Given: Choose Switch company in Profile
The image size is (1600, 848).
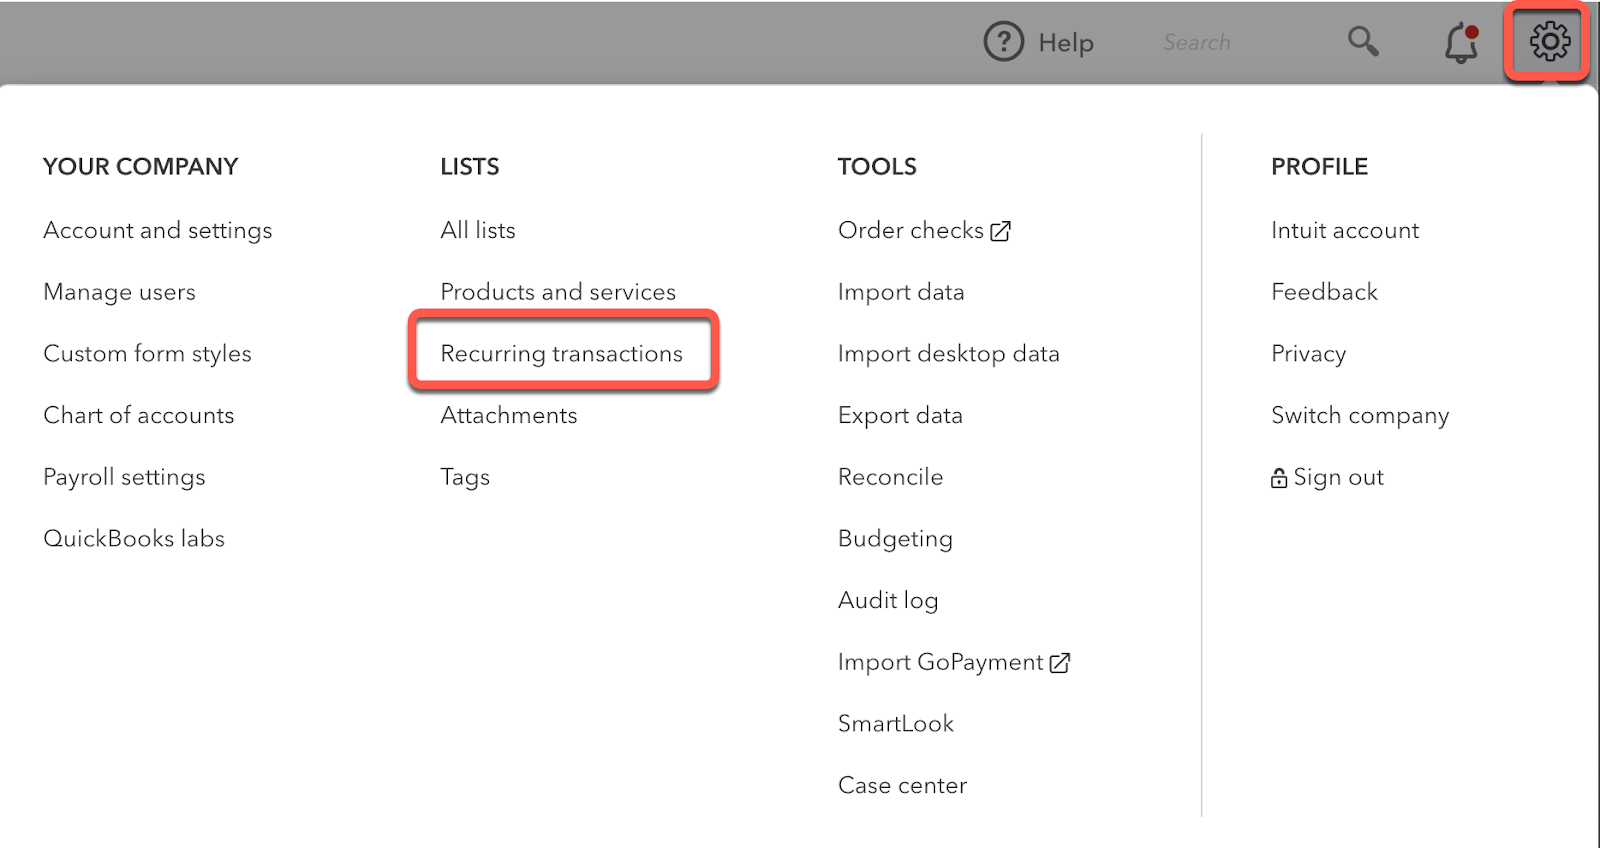Looking at the screenshot, I should coord(1359,415).
